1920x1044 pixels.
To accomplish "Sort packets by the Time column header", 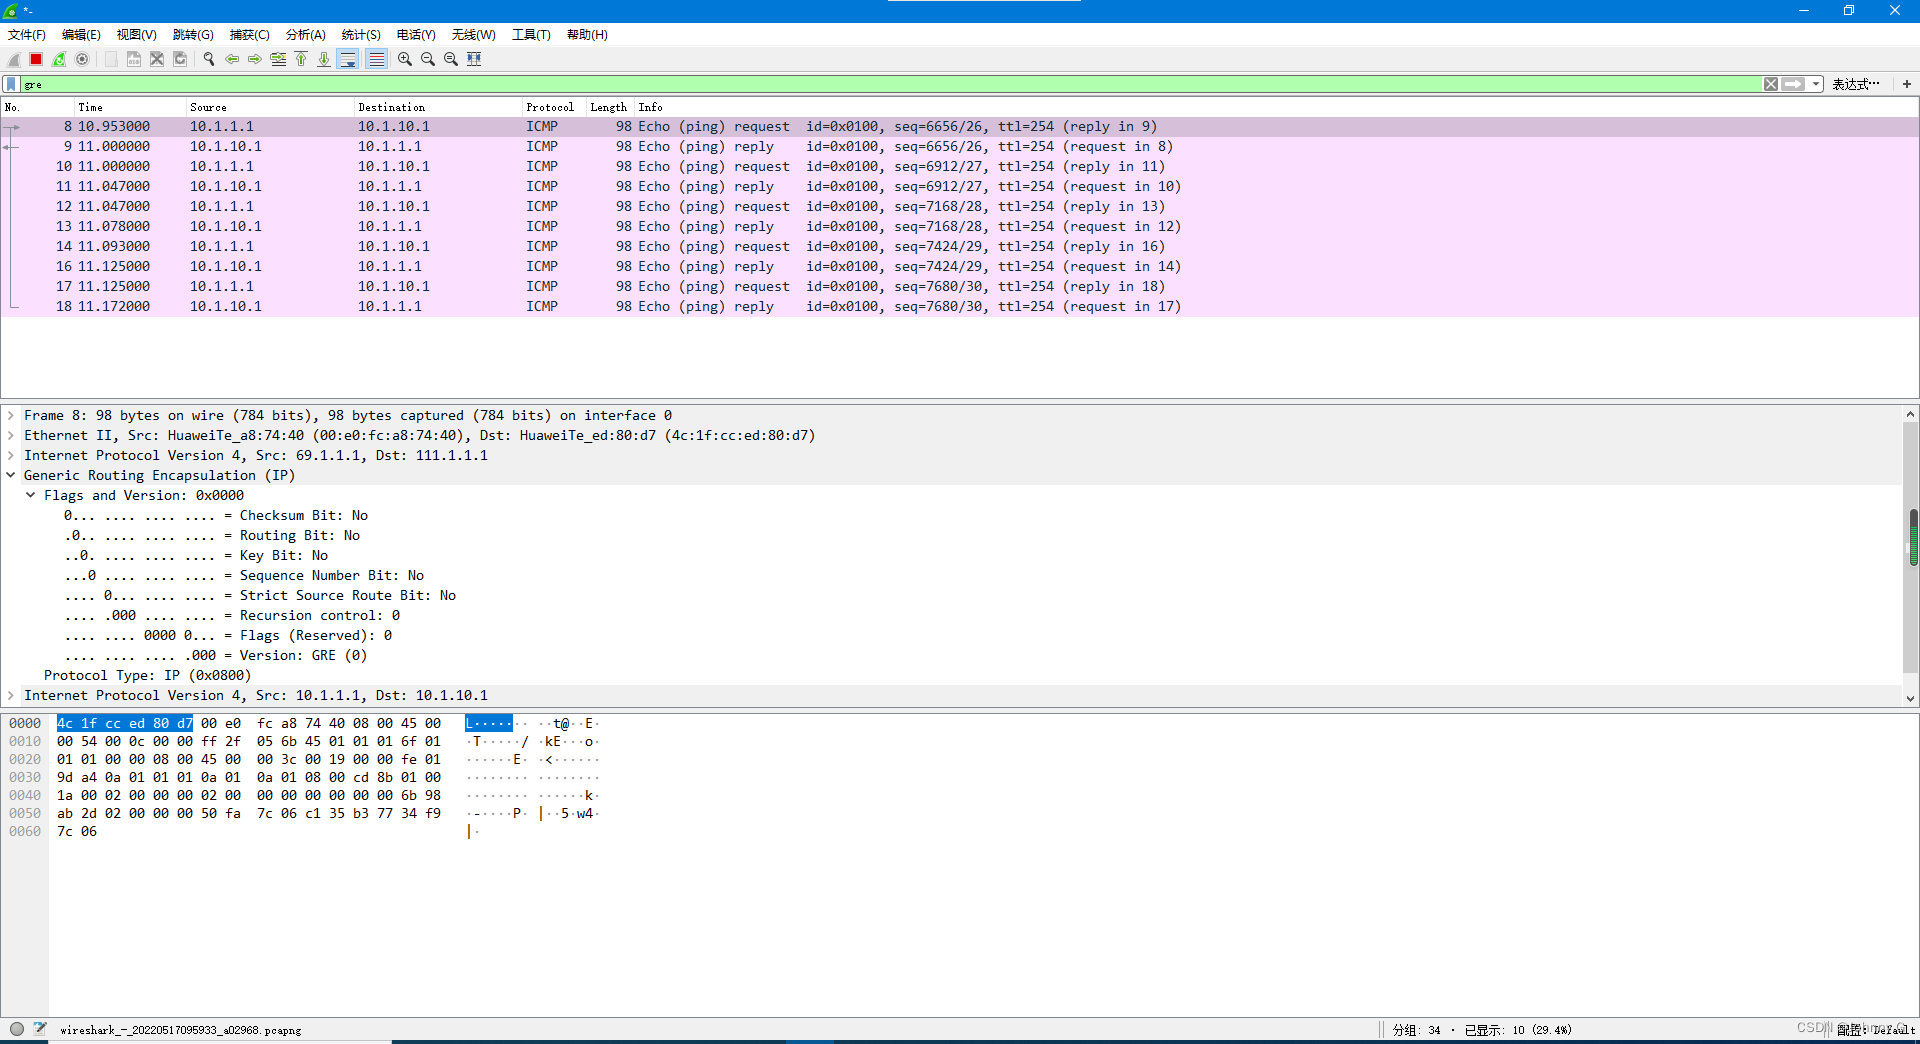I will [130, 107].
